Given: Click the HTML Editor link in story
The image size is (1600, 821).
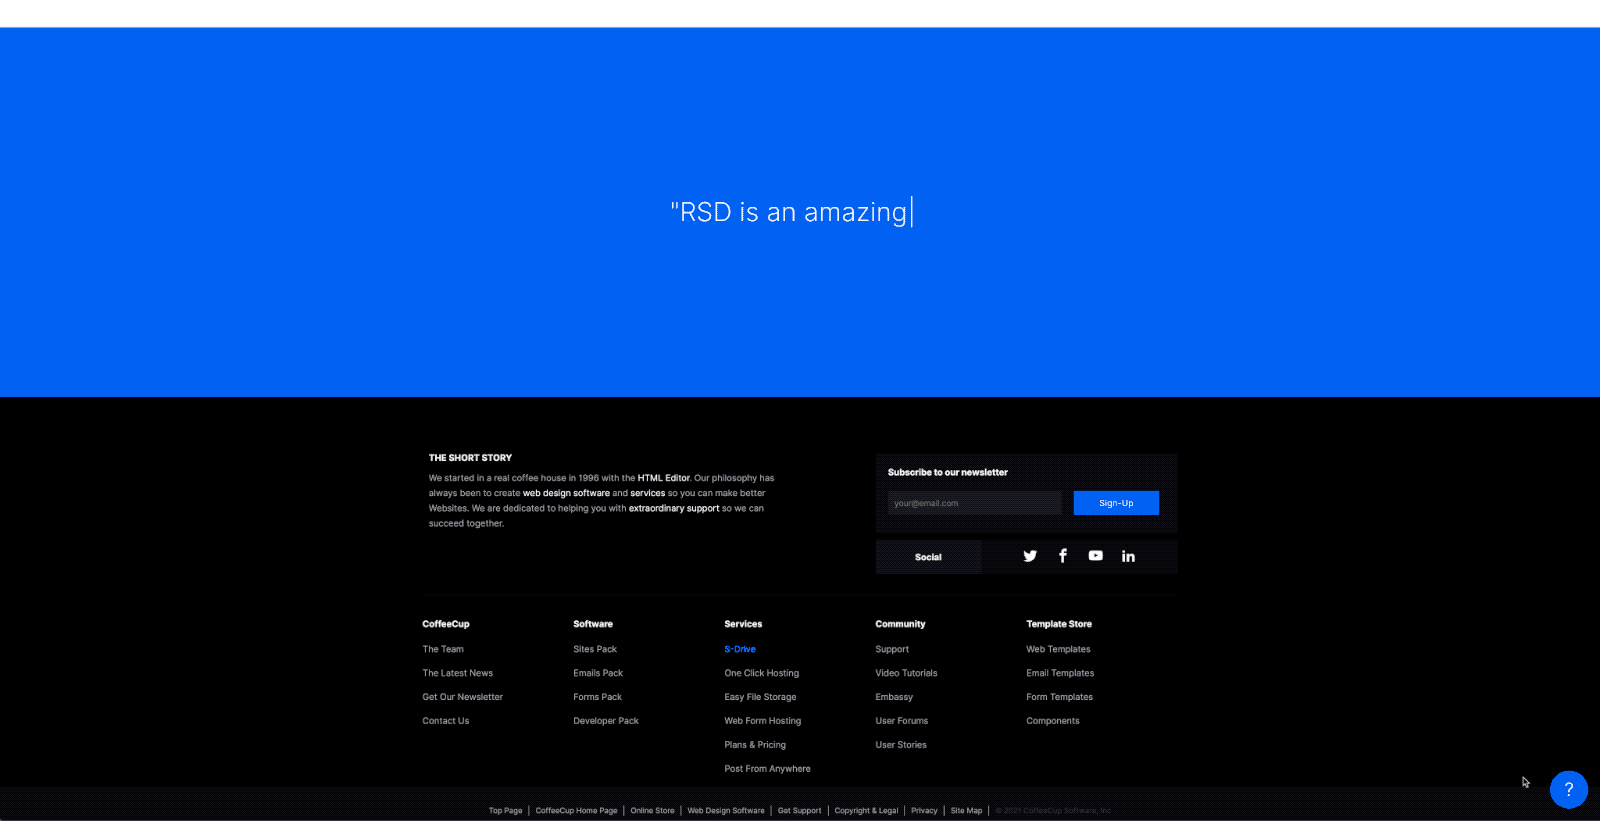Looking at the screenshot, I should [x=664, y=478].
